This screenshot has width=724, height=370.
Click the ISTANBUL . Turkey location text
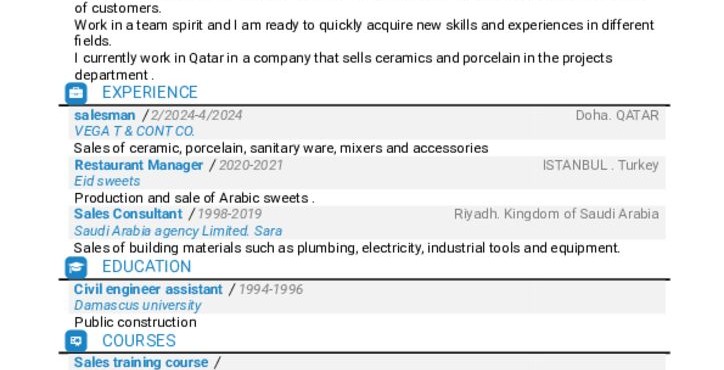pos(601,165)
